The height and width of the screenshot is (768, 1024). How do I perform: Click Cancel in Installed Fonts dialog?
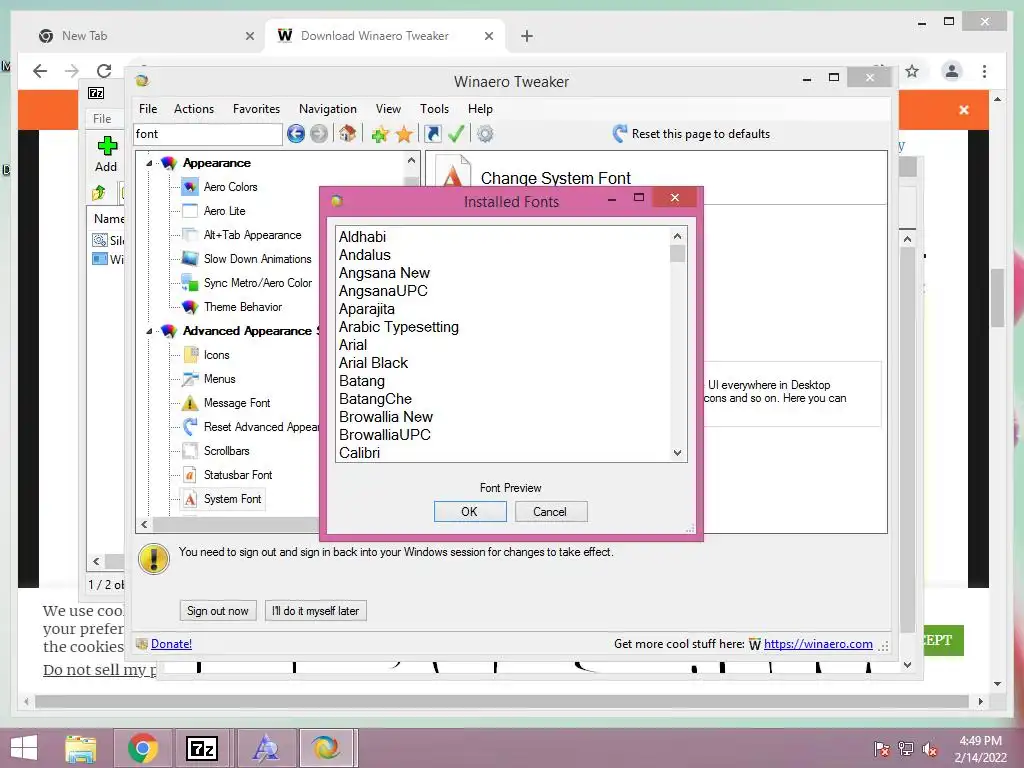(x=551, y=512)
